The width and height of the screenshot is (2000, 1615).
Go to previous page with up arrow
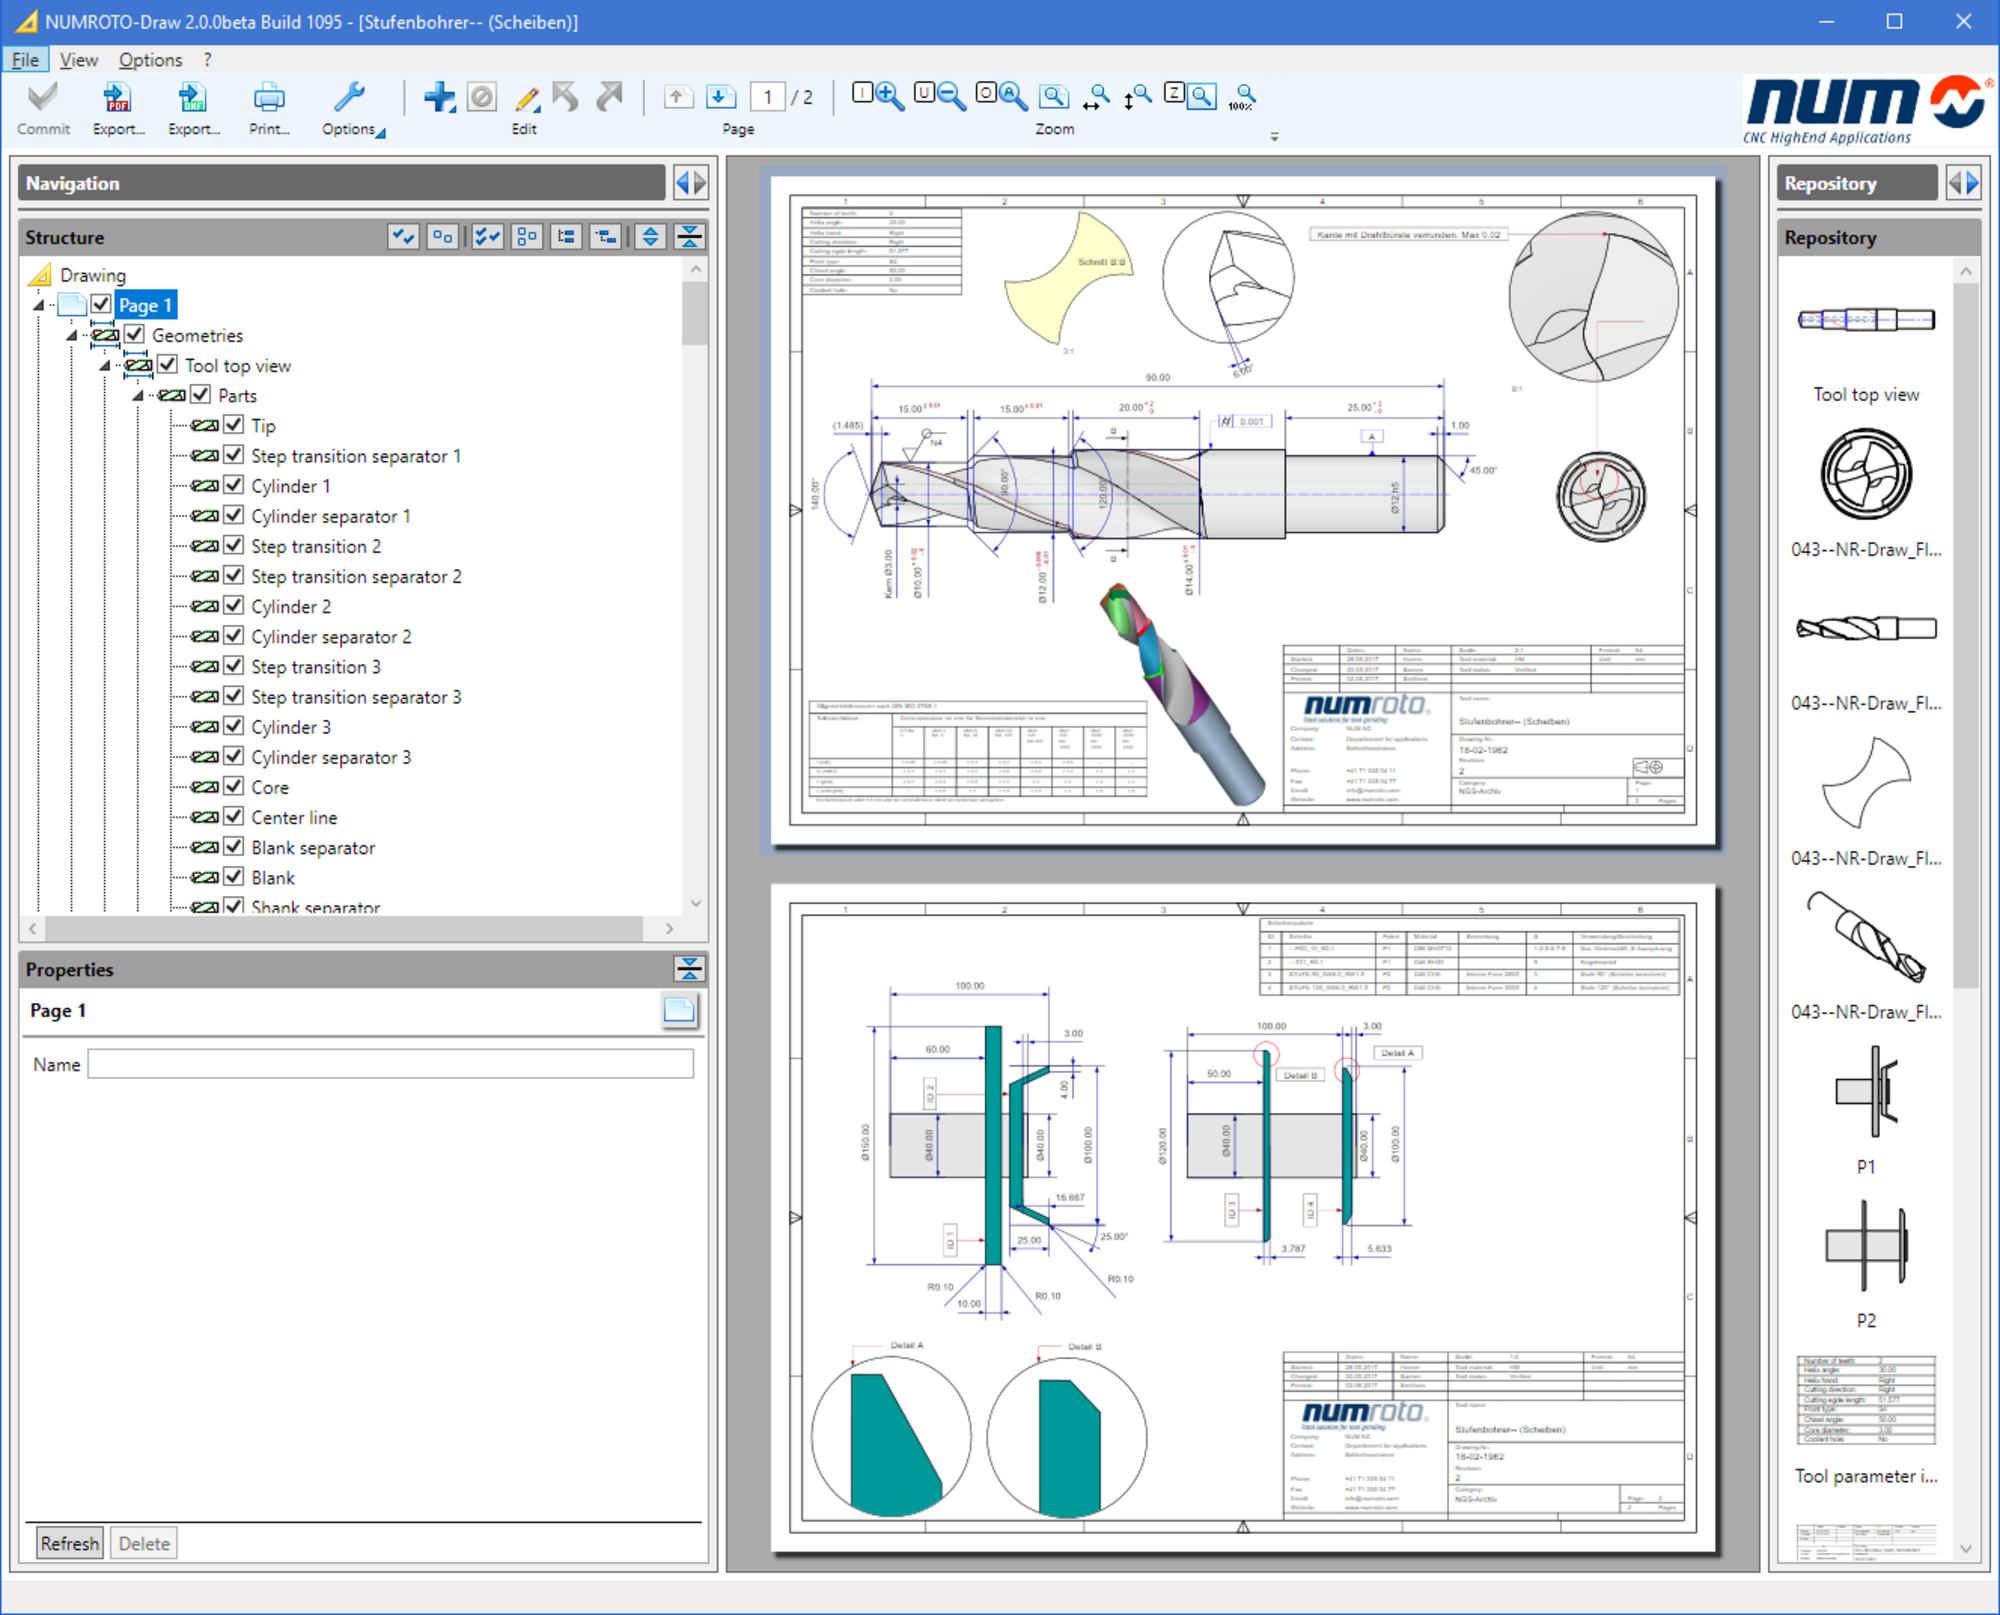click(x=678, y=97)
